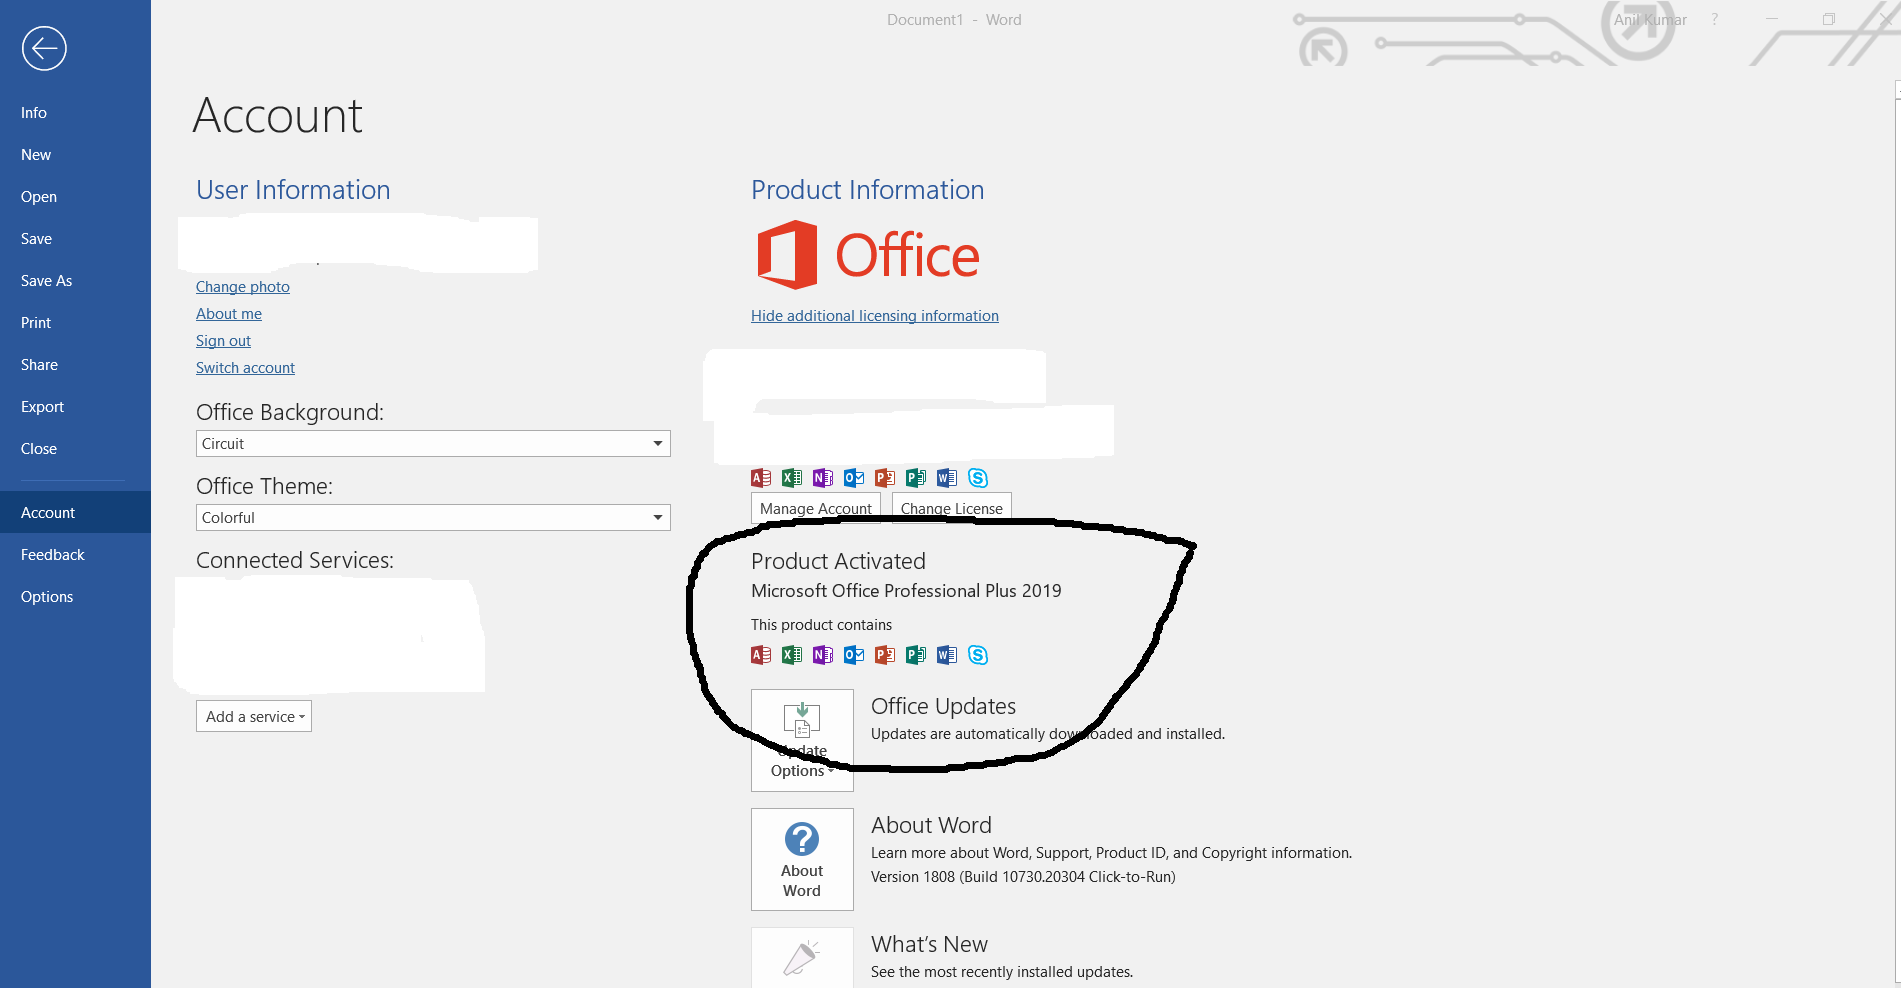
Task: Go to the Share page
Action: 75,365
